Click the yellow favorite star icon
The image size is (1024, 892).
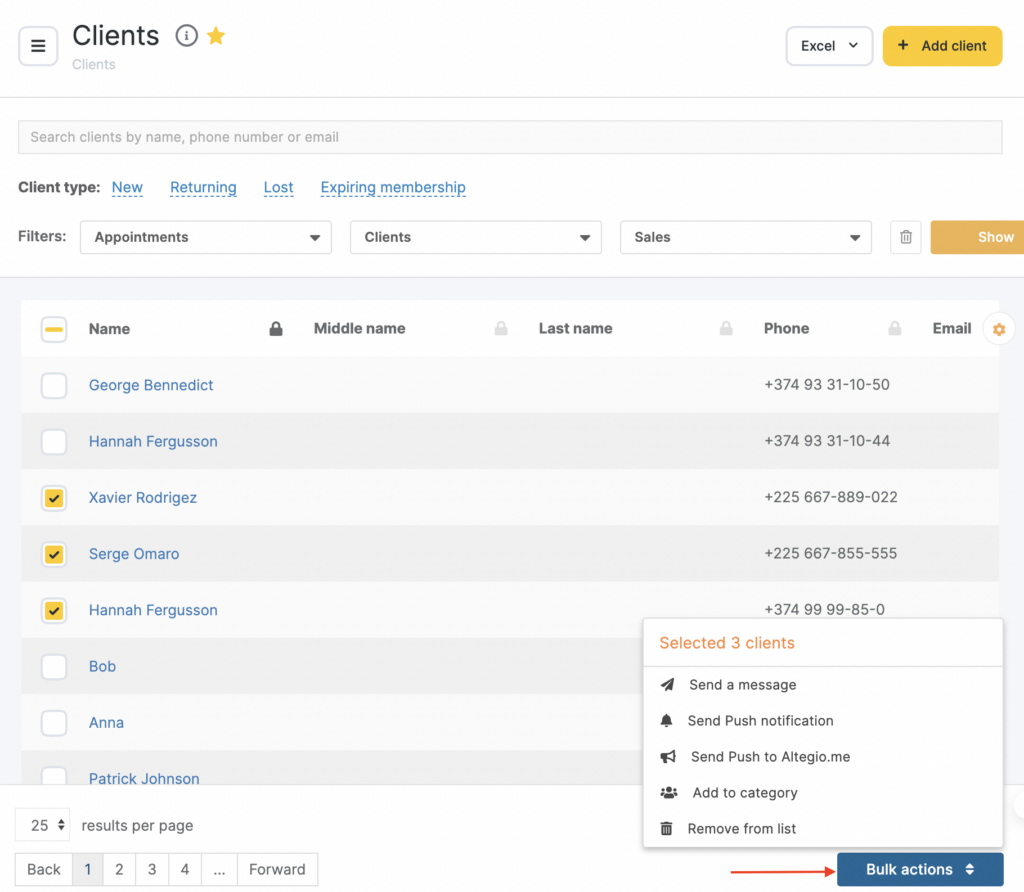coord(216,36)
